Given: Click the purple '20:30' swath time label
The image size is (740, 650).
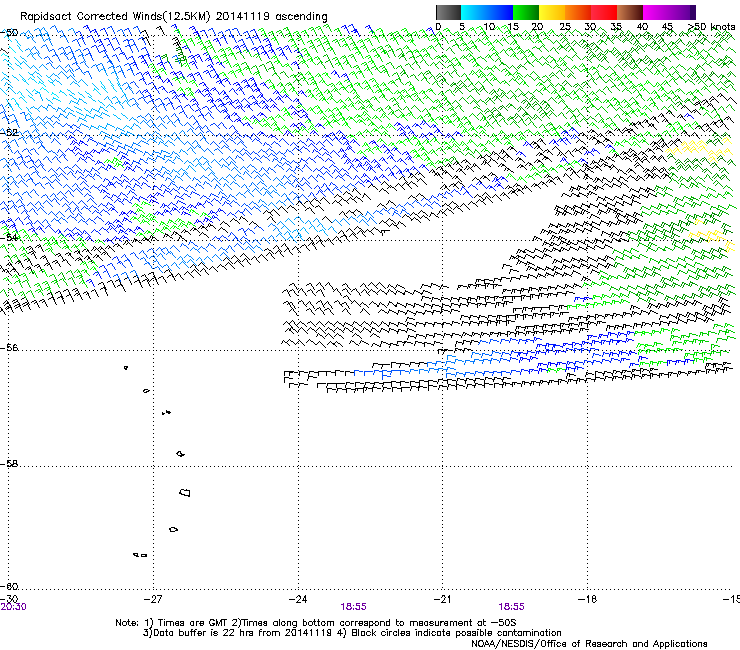Looking at the screenshot, I should [14, 607].
